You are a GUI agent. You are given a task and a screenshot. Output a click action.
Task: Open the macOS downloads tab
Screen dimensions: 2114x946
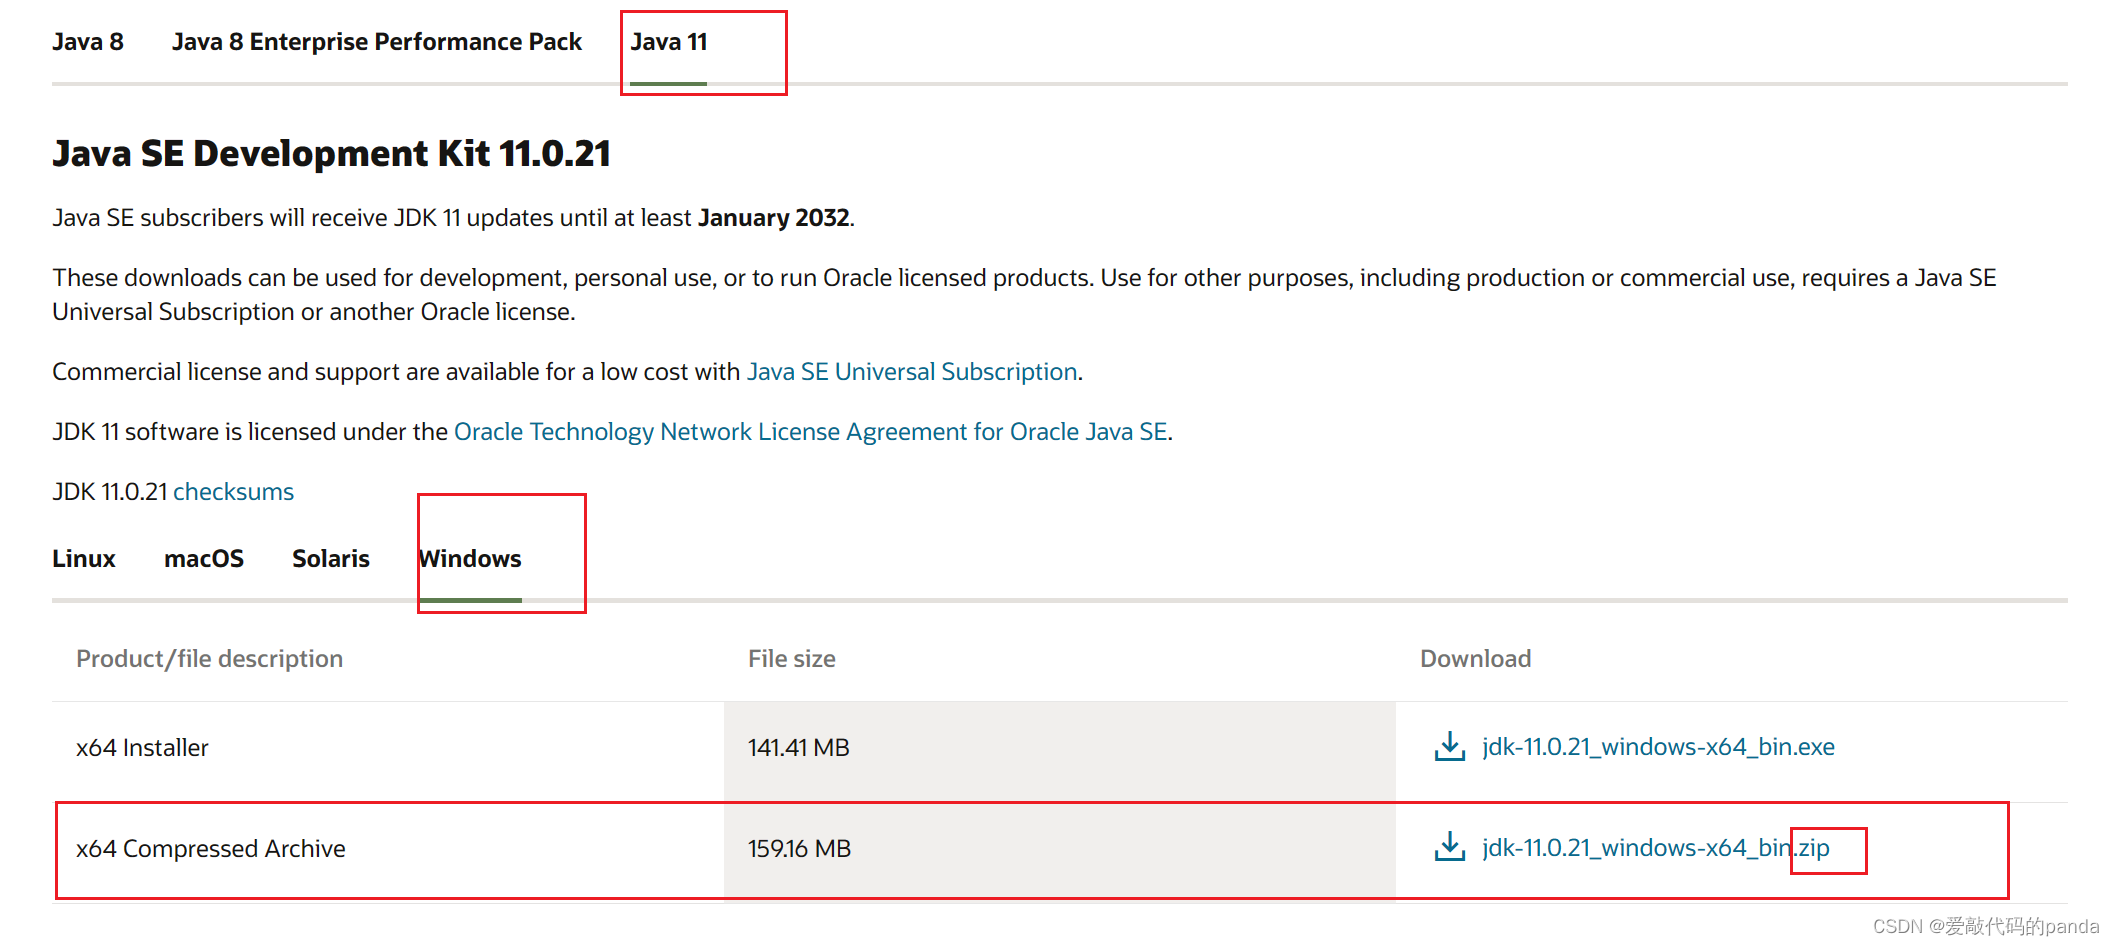click(x=204, y=558)
